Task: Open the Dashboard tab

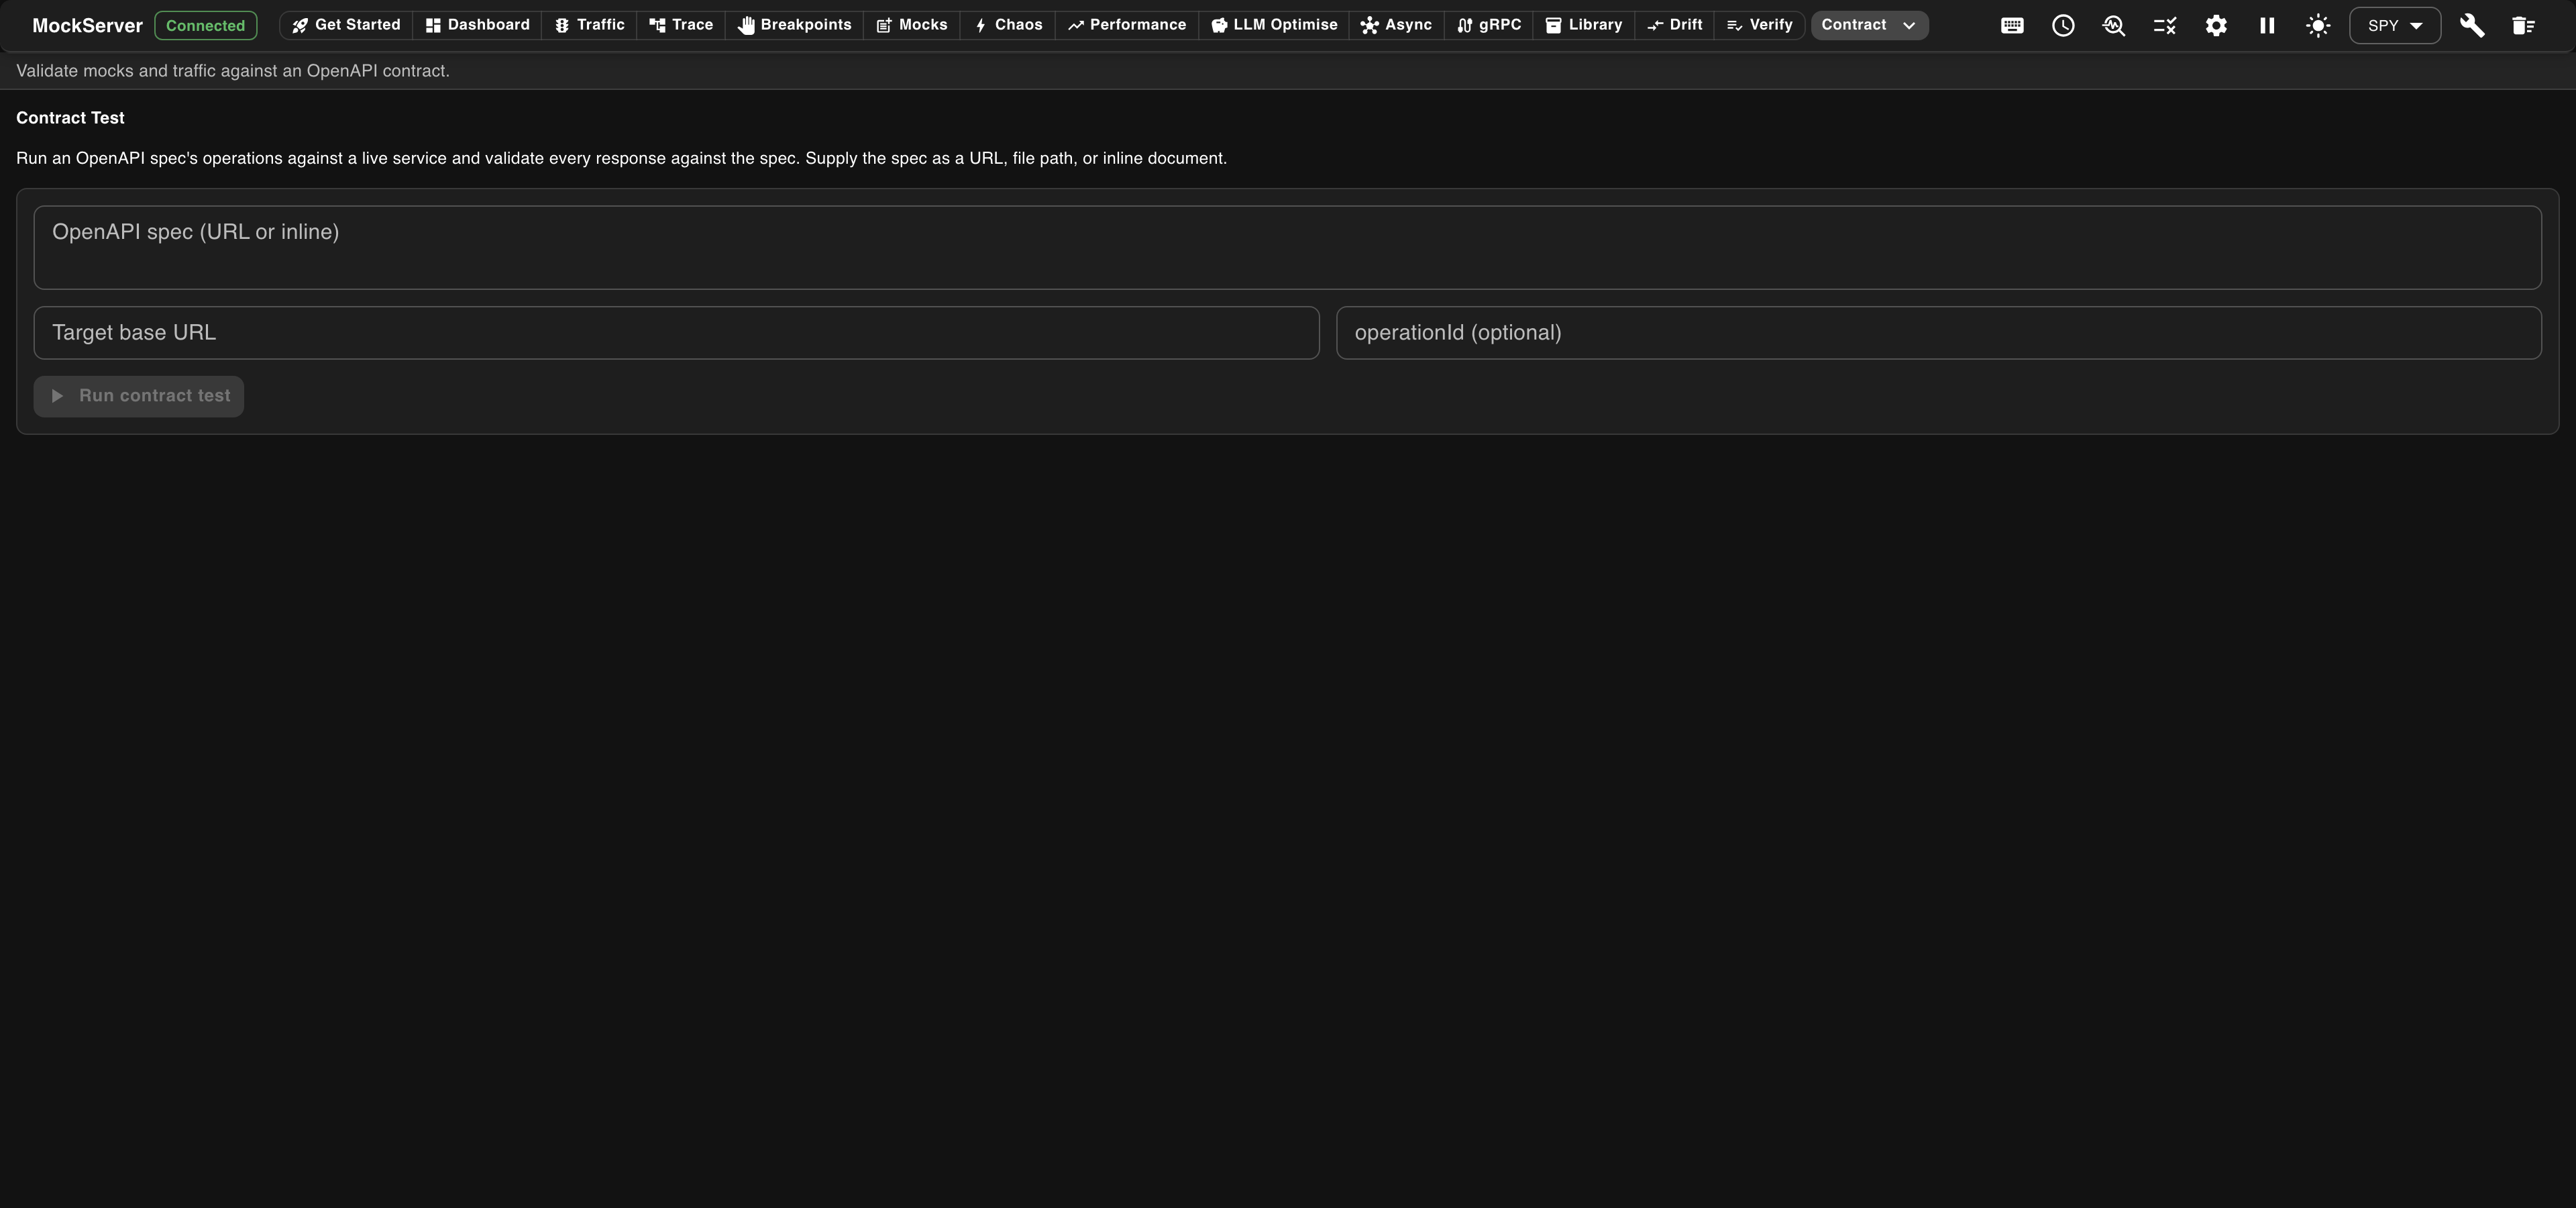Action: pyautogui.click(x=478, y=25)
